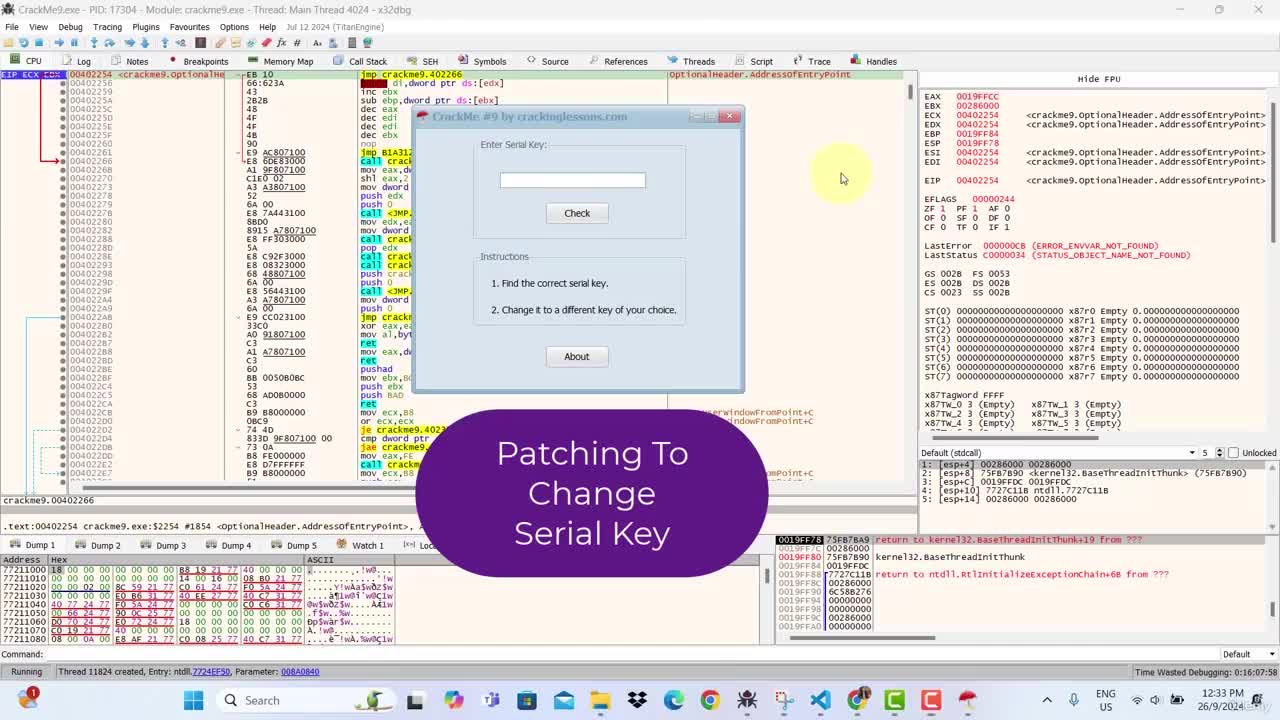Switch to the Threads tab
Image resolution: width=1280 pixels, height=720 pixels.
(691, 61)
